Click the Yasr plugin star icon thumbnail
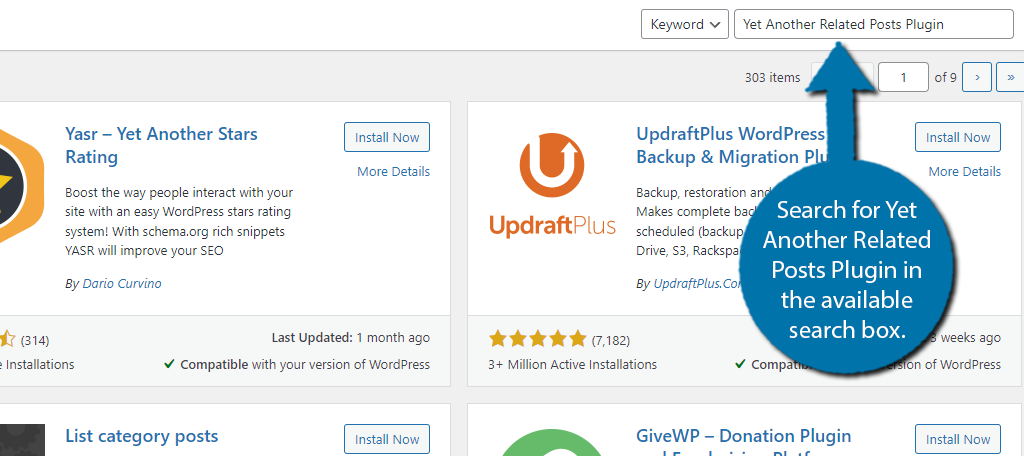The image size is (1024, 456). click(x=20, y=184)
